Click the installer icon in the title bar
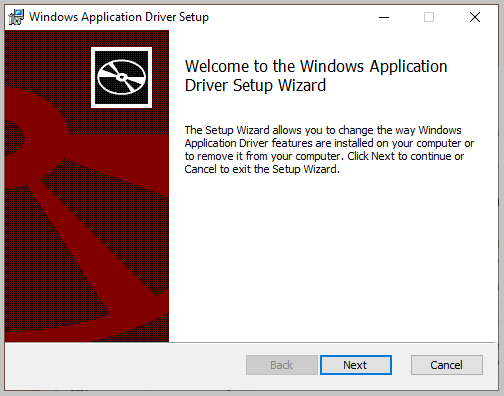The image size is (504, 396). point(16,17)
